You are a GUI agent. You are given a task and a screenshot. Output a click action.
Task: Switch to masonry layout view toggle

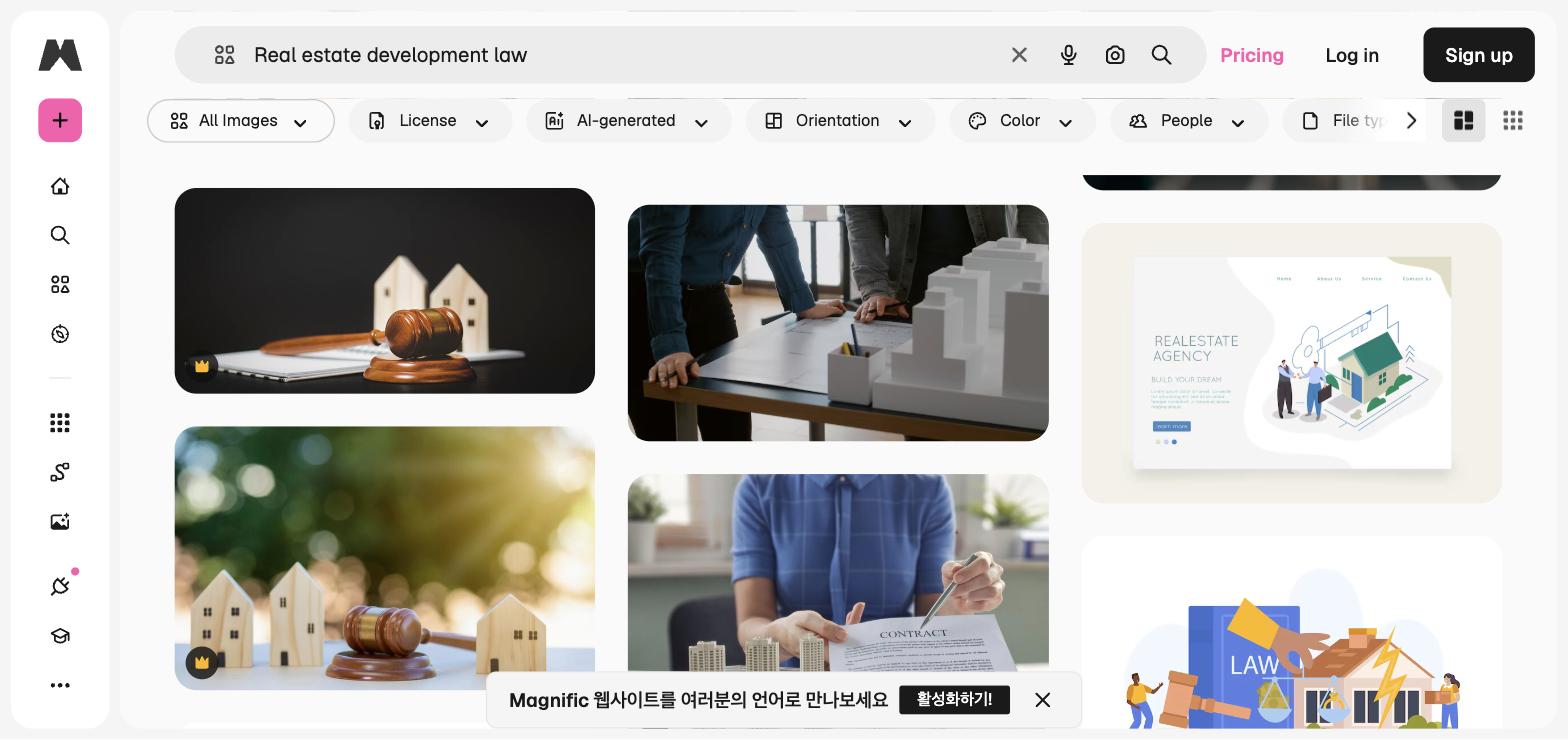(1463, 120)
